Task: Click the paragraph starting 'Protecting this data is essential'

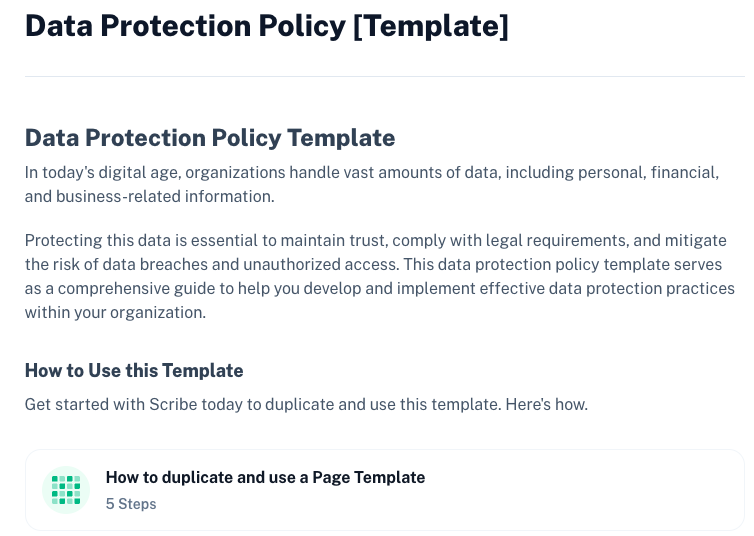Action: [380, 276]
